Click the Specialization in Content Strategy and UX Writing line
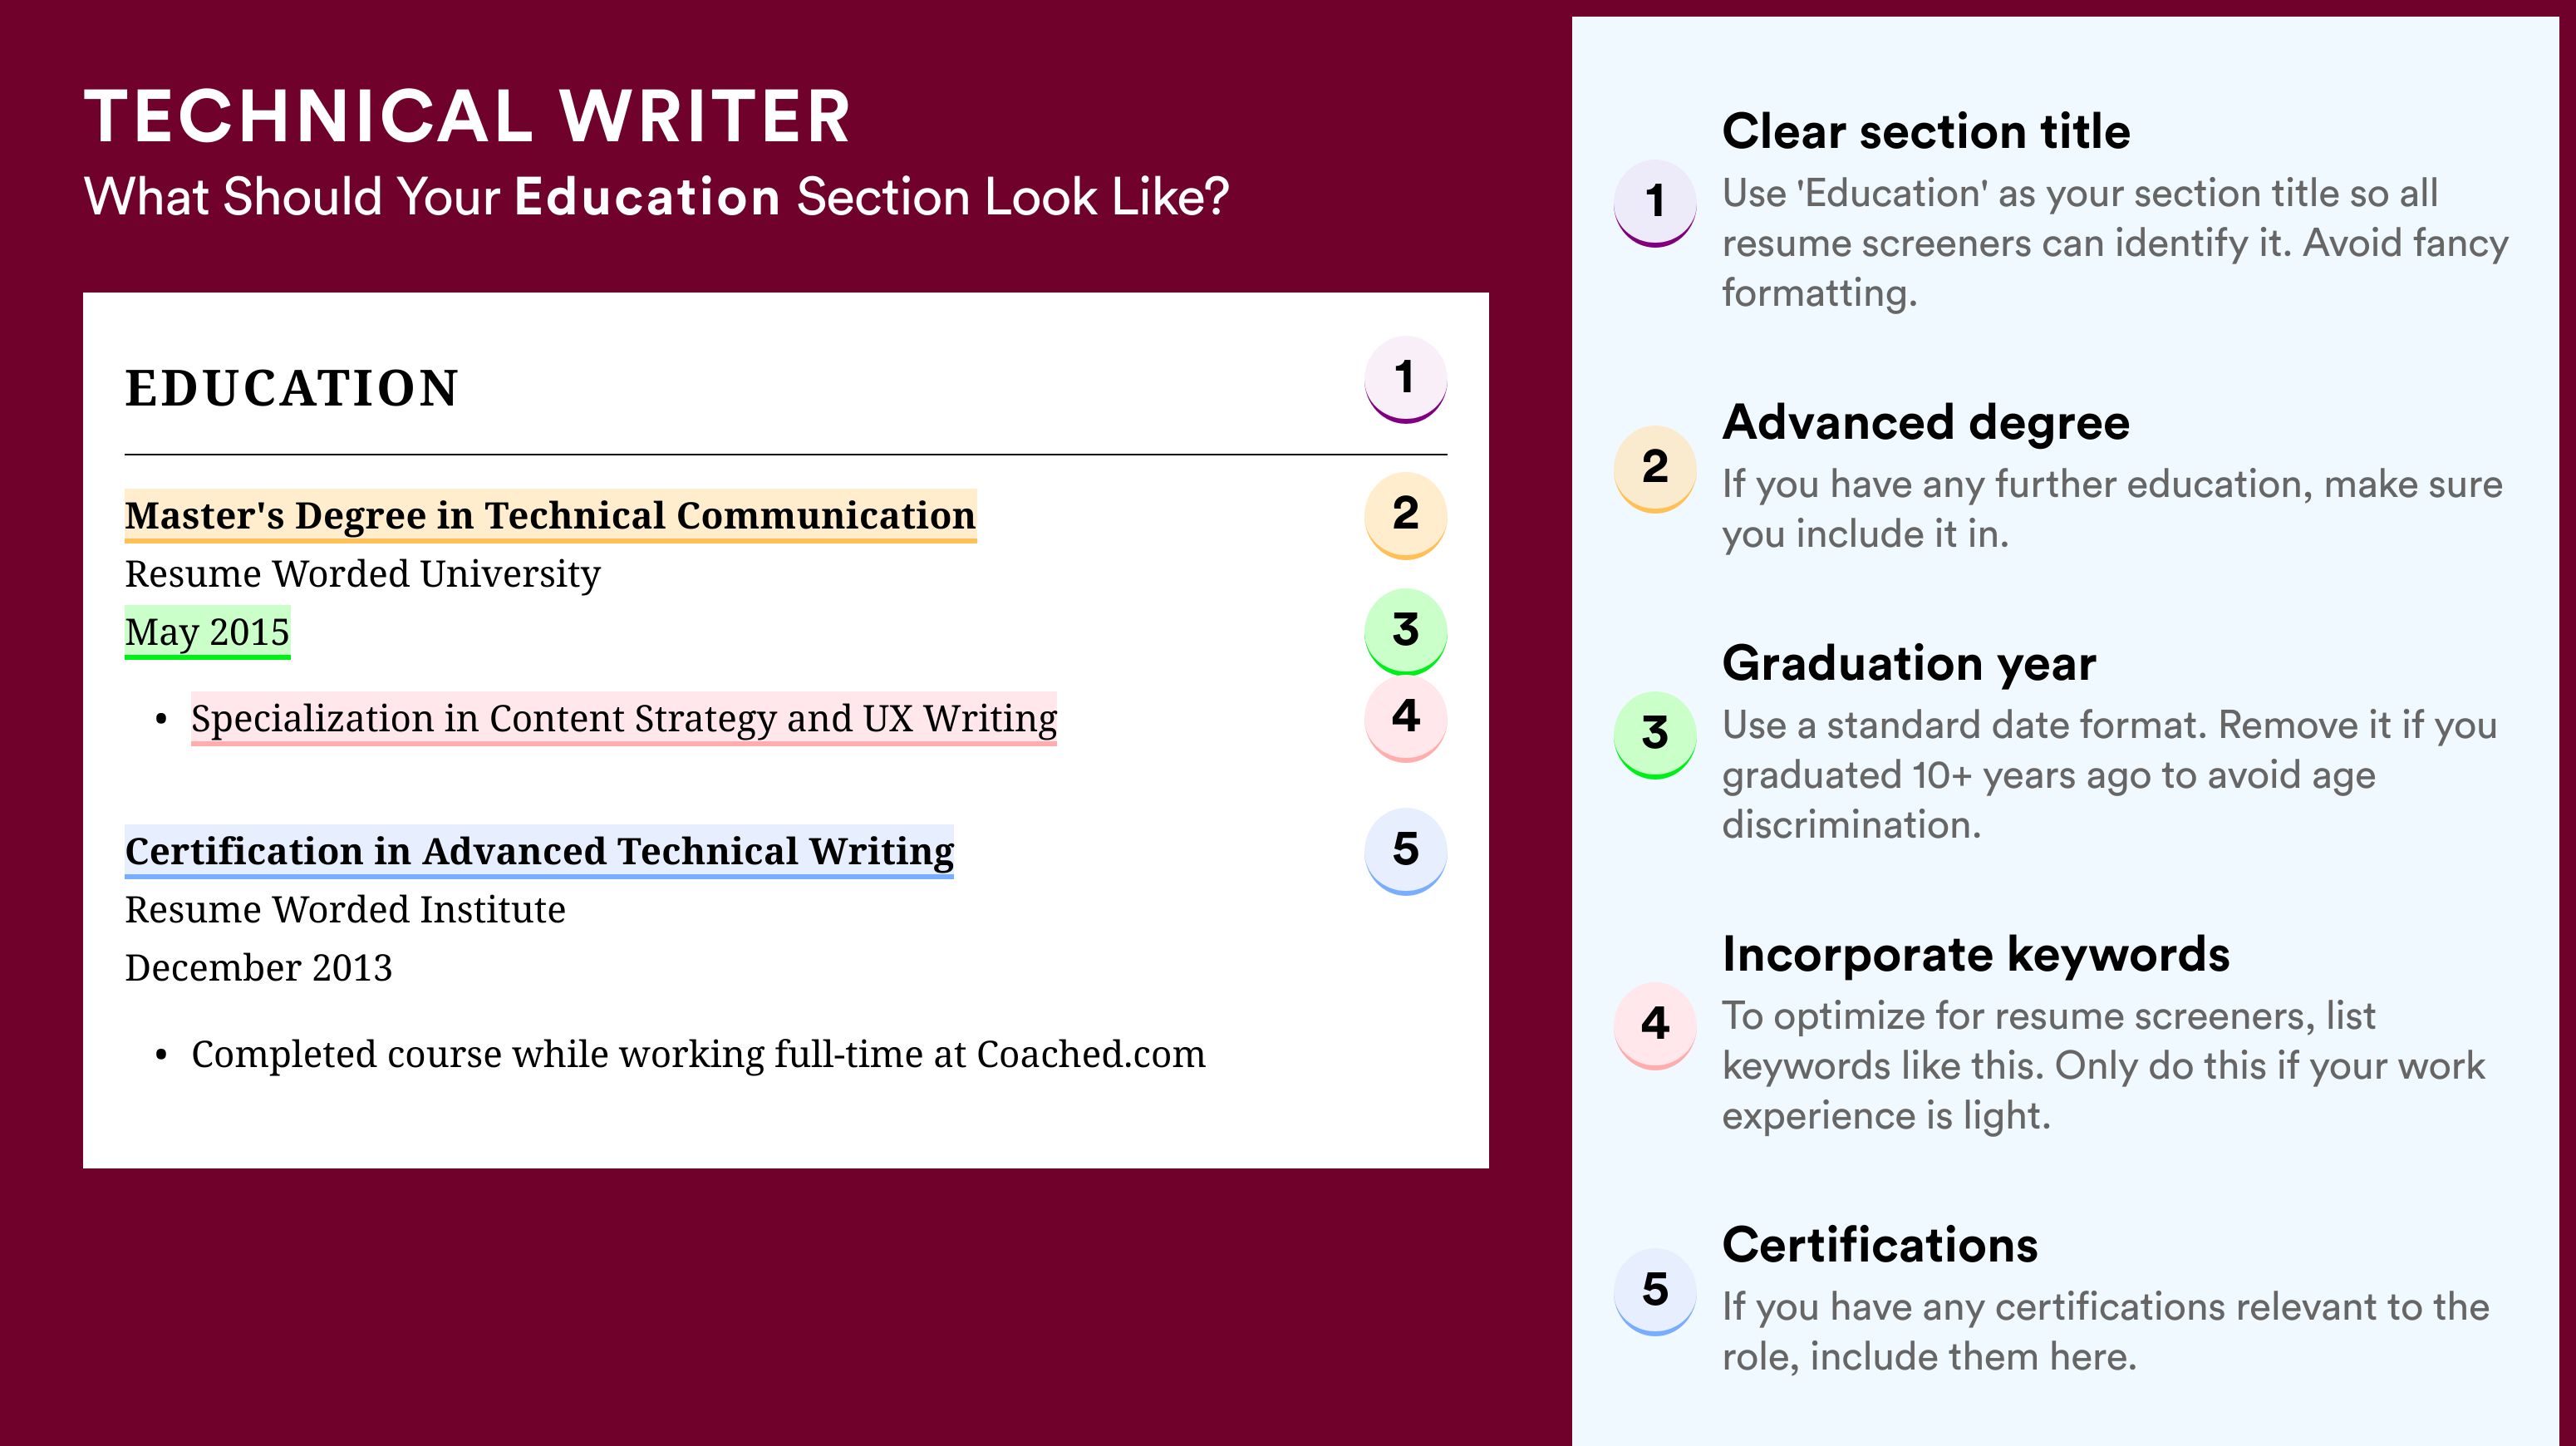 tap(624, 719)
